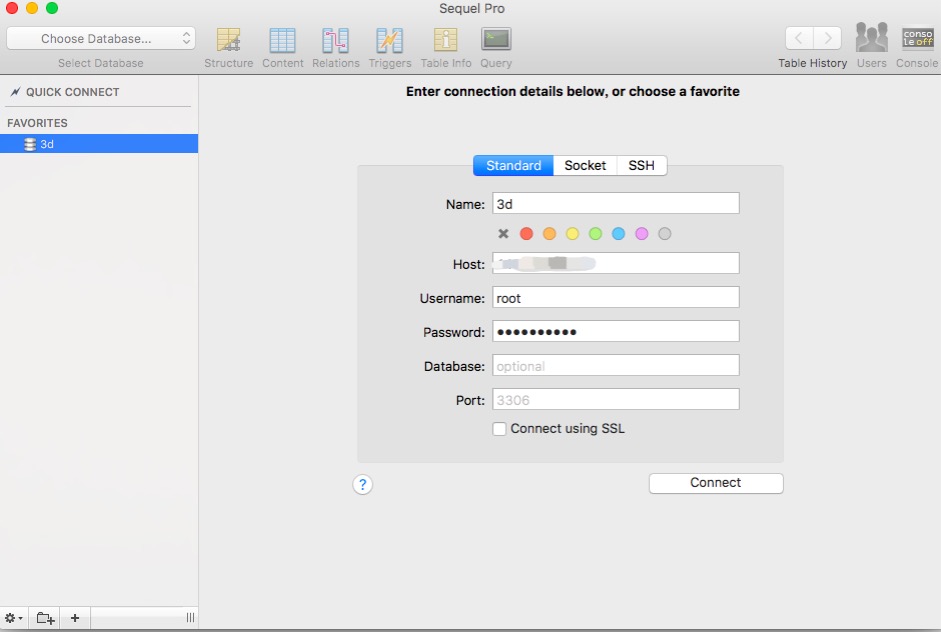The height and width of the screenshot is (632, 941).
Task: Add a new favorite with plus button
Action: tap(75, 618)
